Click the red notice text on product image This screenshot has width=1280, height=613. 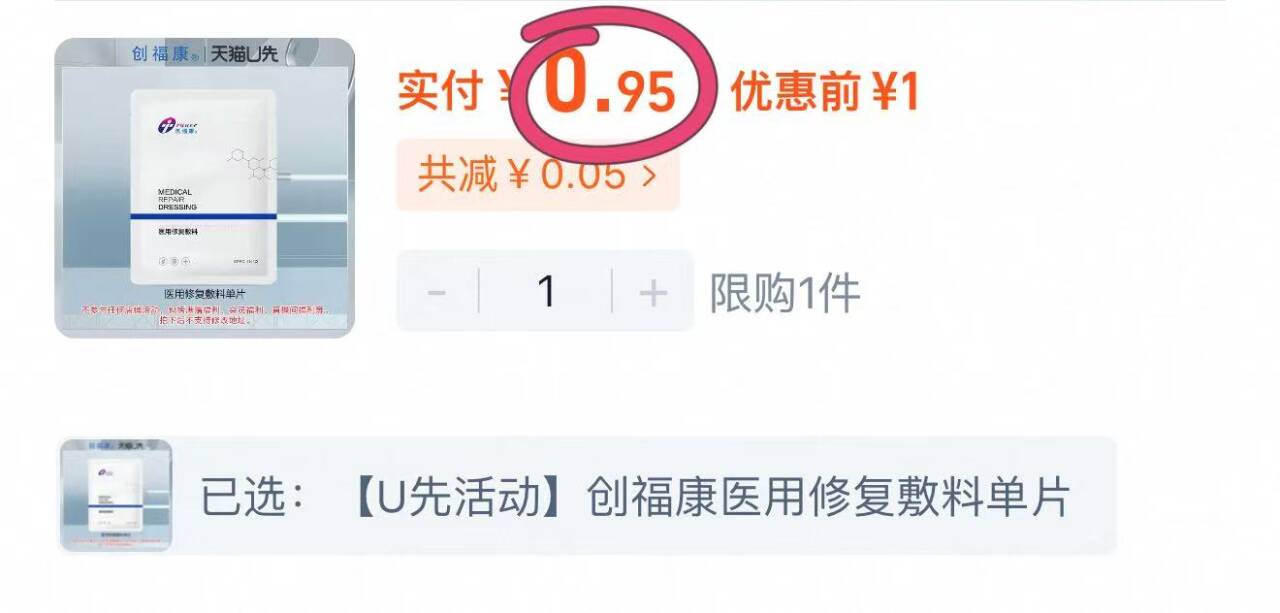click(x=205, y=315)
